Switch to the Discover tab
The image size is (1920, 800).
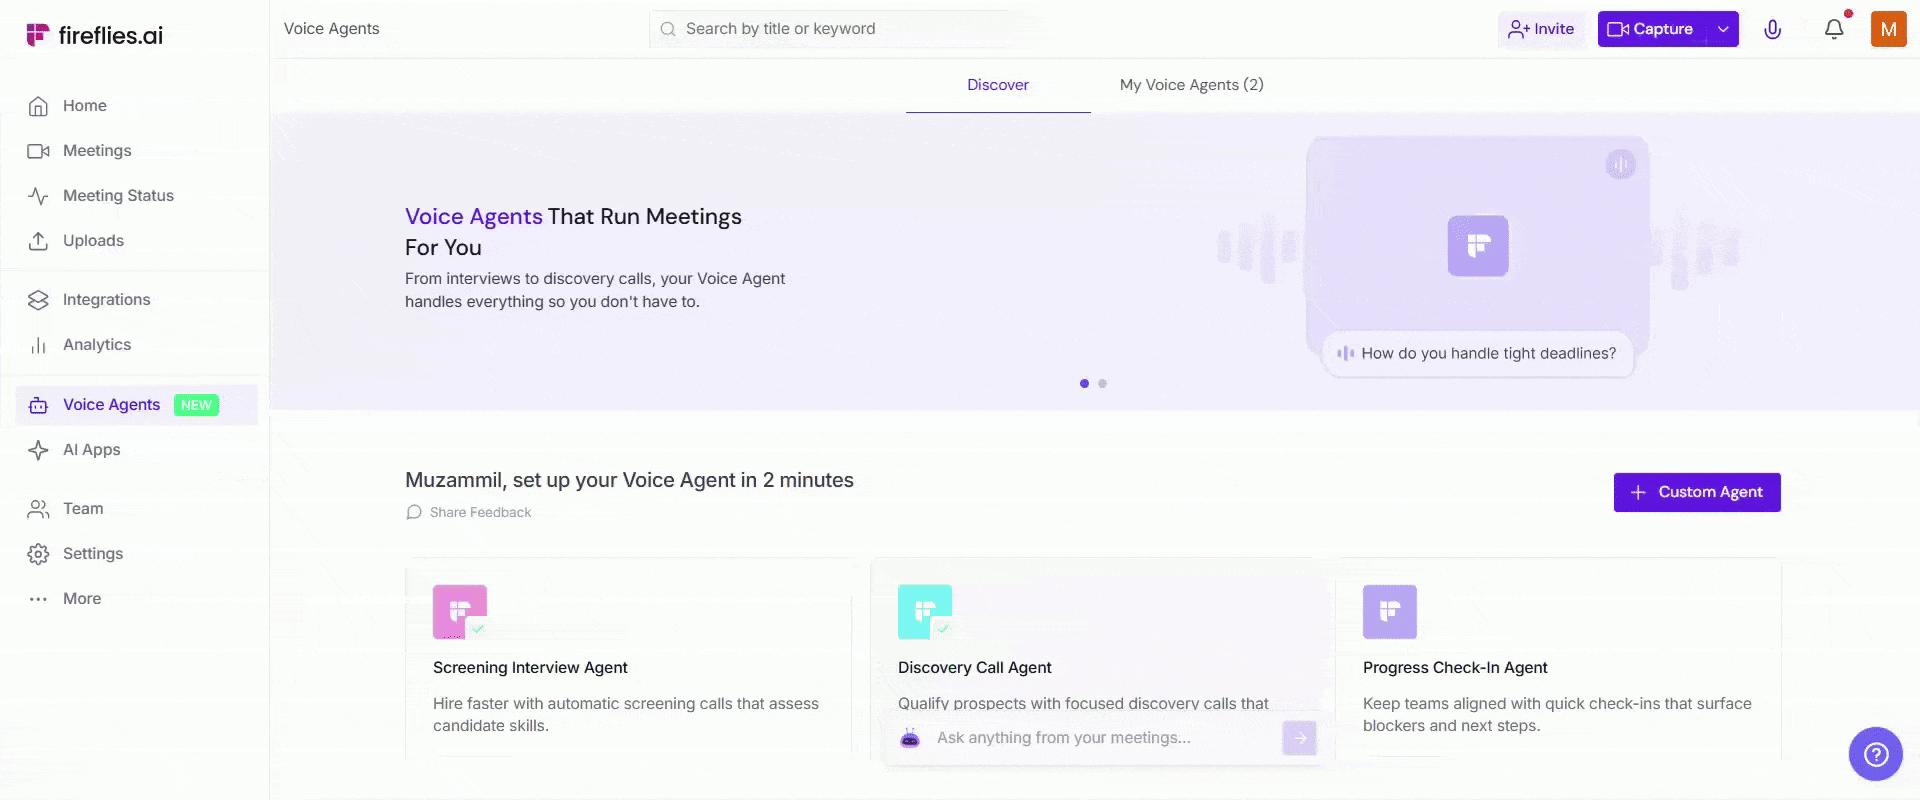998,85
